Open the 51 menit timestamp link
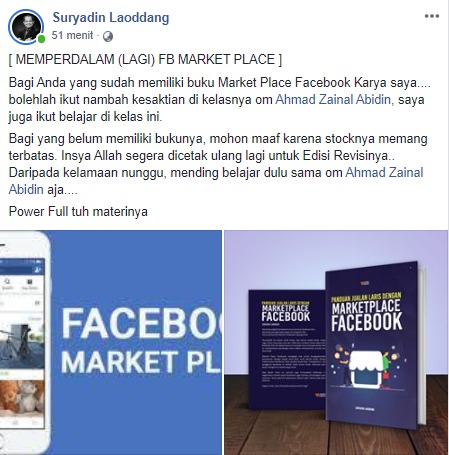The image size is (449, 455). click(x=72, y=35)
